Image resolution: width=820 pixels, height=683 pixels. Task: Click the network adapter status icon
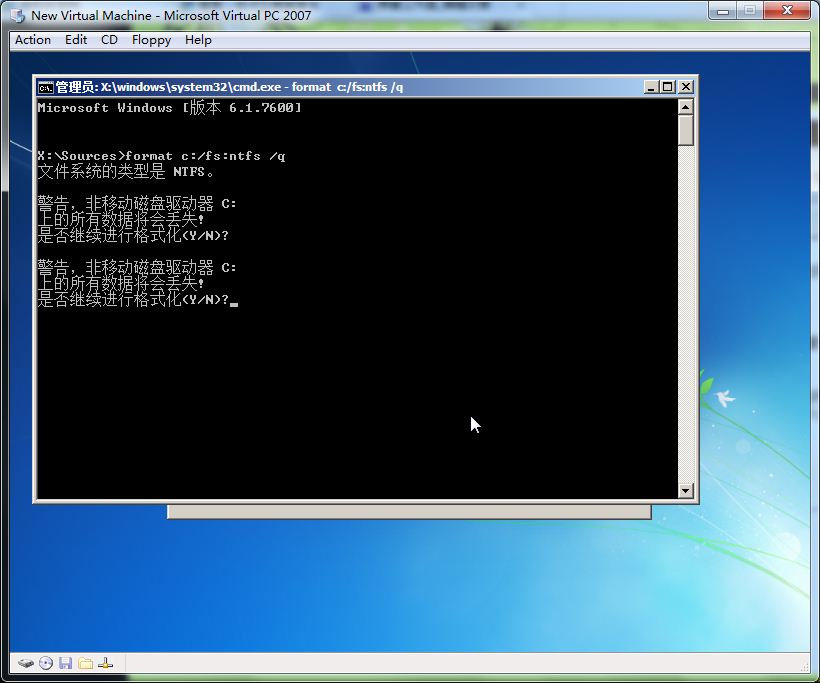107,662
